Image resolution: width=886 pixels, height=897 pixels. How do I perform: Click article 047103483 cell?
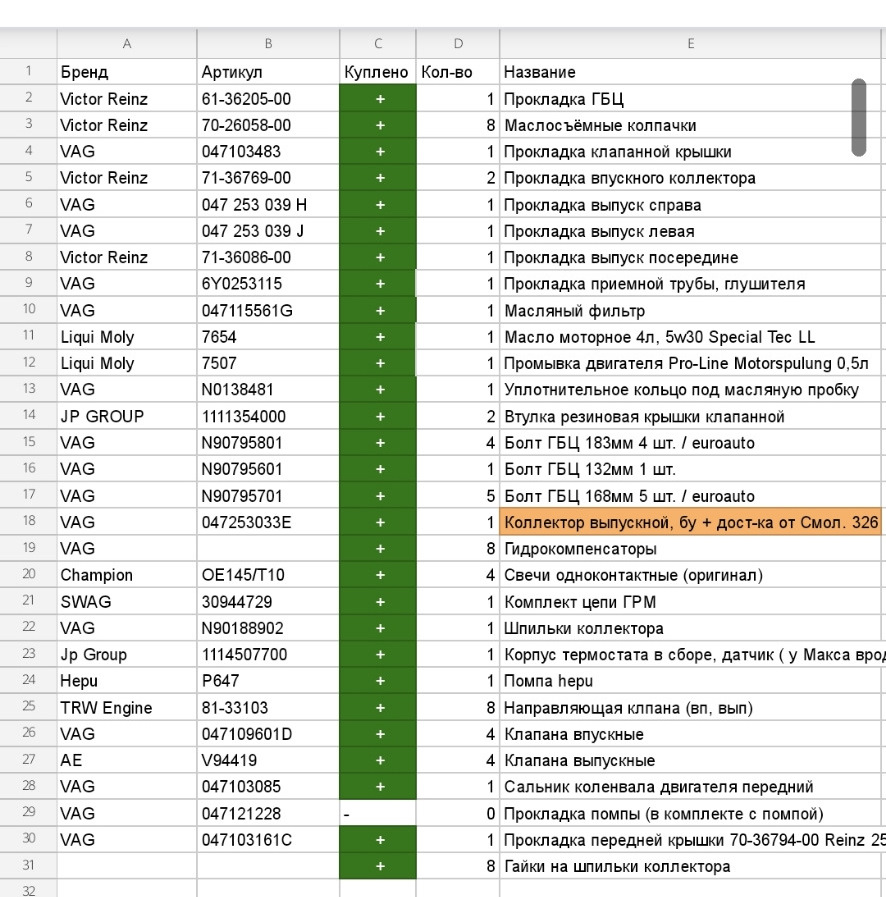[268, 152]
